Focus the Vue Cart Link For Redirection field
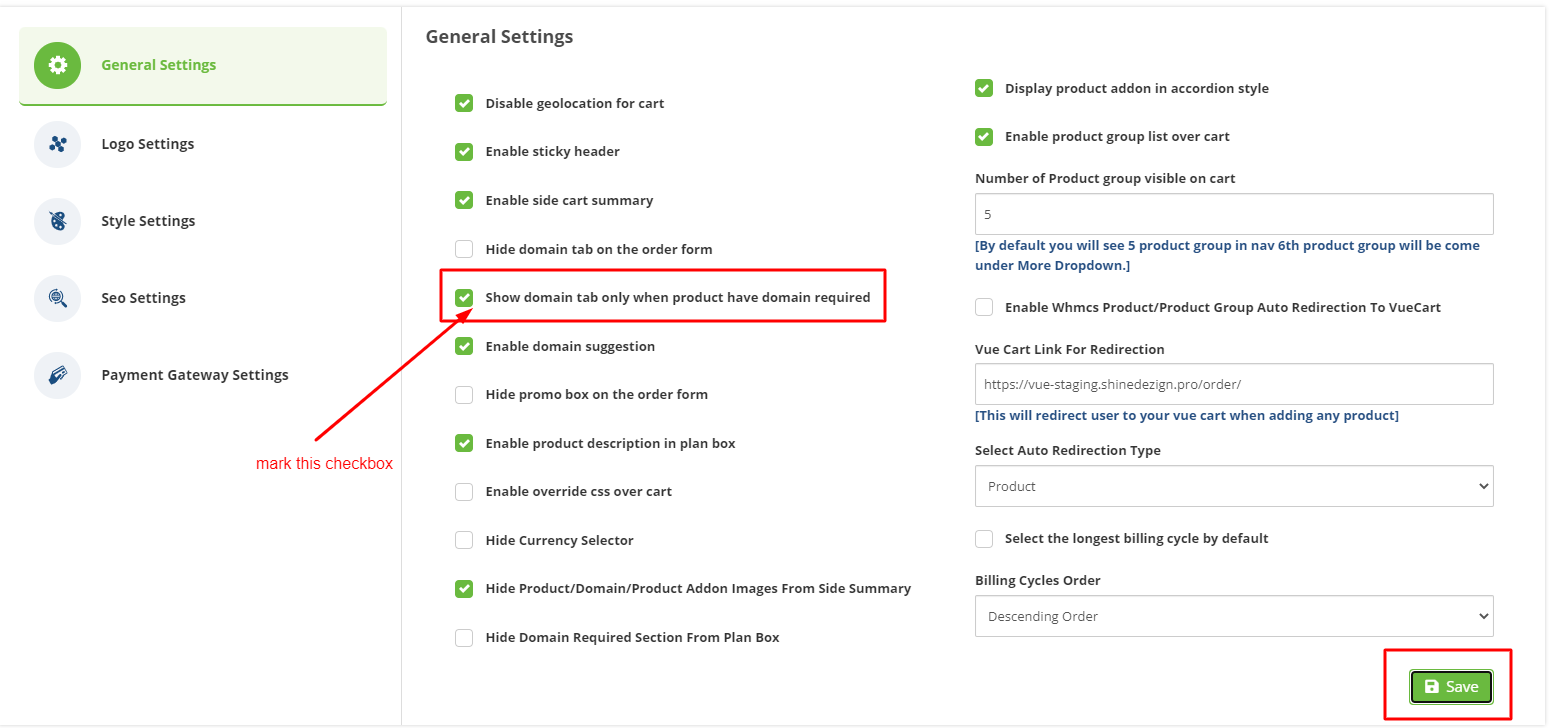This screenshot has width=1549, height=728. (1234, 384)
